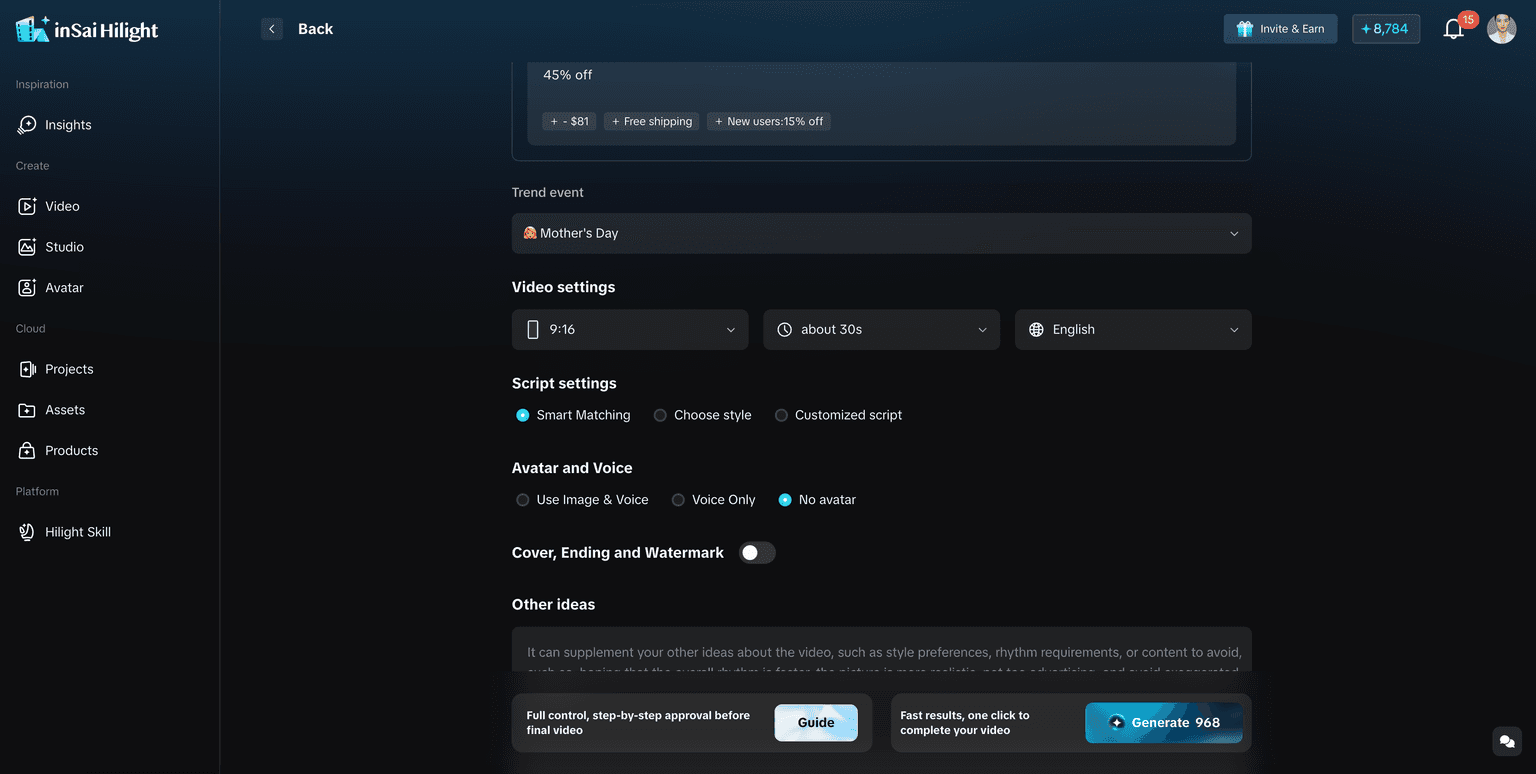Click the Projects icon in sidebar
The width and height of the screenshot is (1536, 774).
[x=27, y=369]
